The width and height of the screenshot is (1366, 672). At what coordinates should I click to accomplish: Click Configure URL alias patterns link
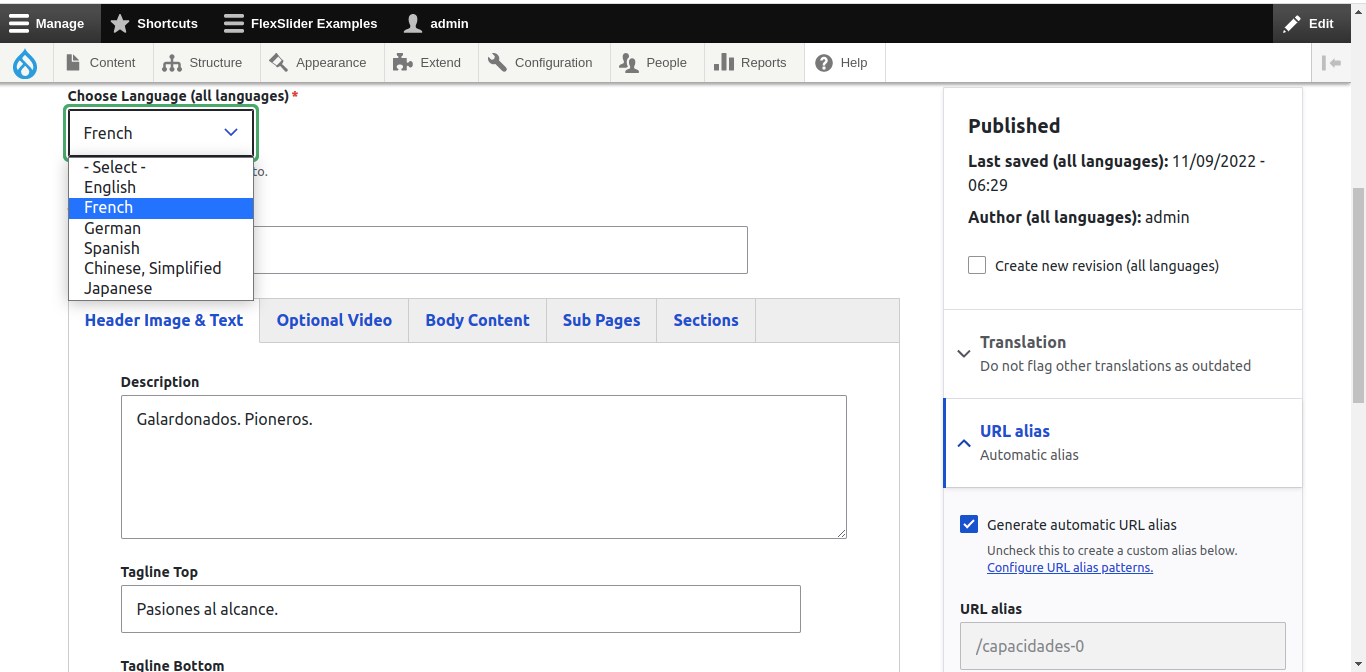pyautogui.click(x=1069, y=568)
